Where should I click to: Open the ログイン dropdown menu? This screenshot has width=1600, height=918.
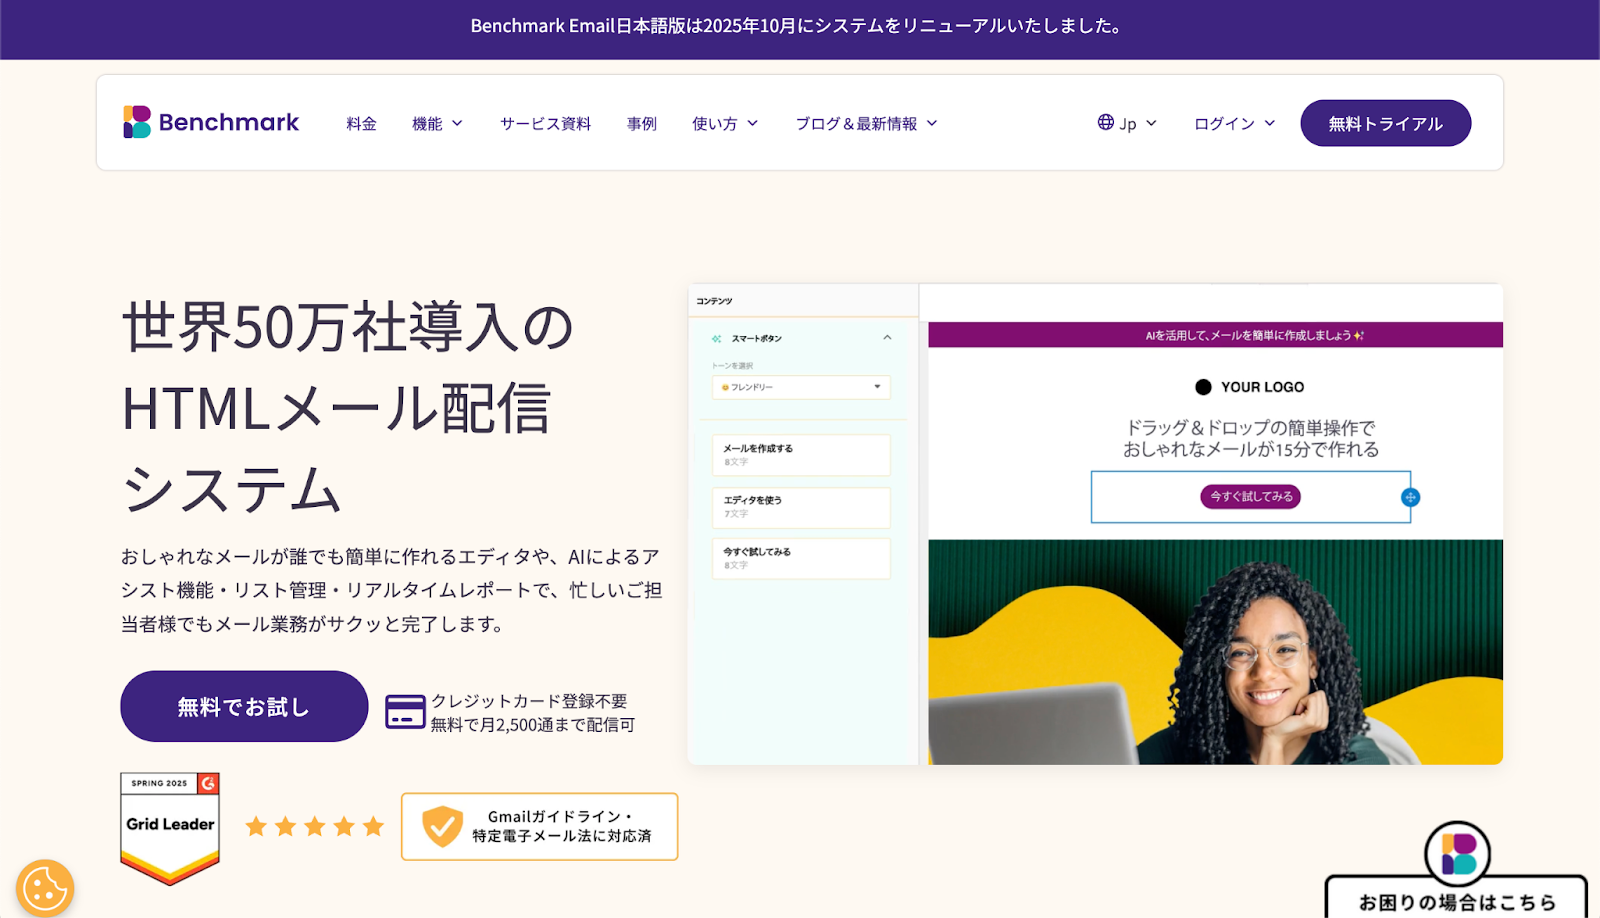click(x=1230, y=122)
